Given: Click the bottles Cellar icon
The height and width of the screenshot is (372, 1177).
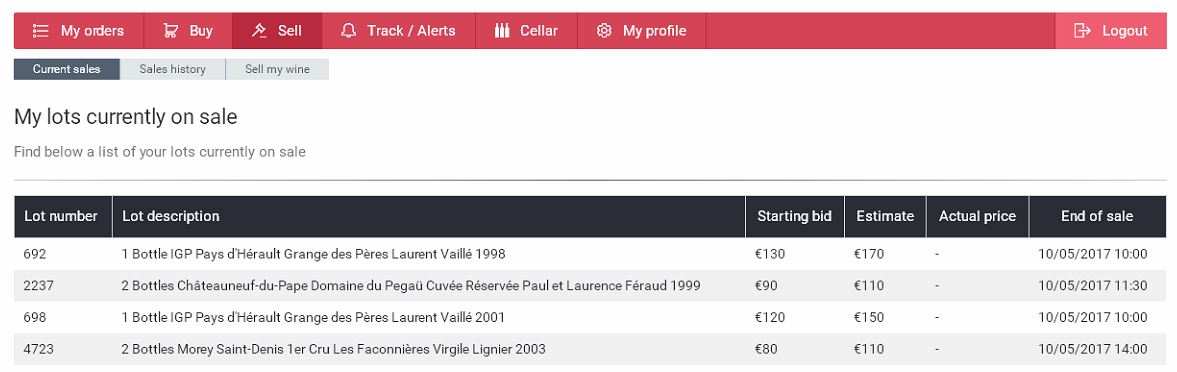Looking at the screenshot, I should coord(502,31).
